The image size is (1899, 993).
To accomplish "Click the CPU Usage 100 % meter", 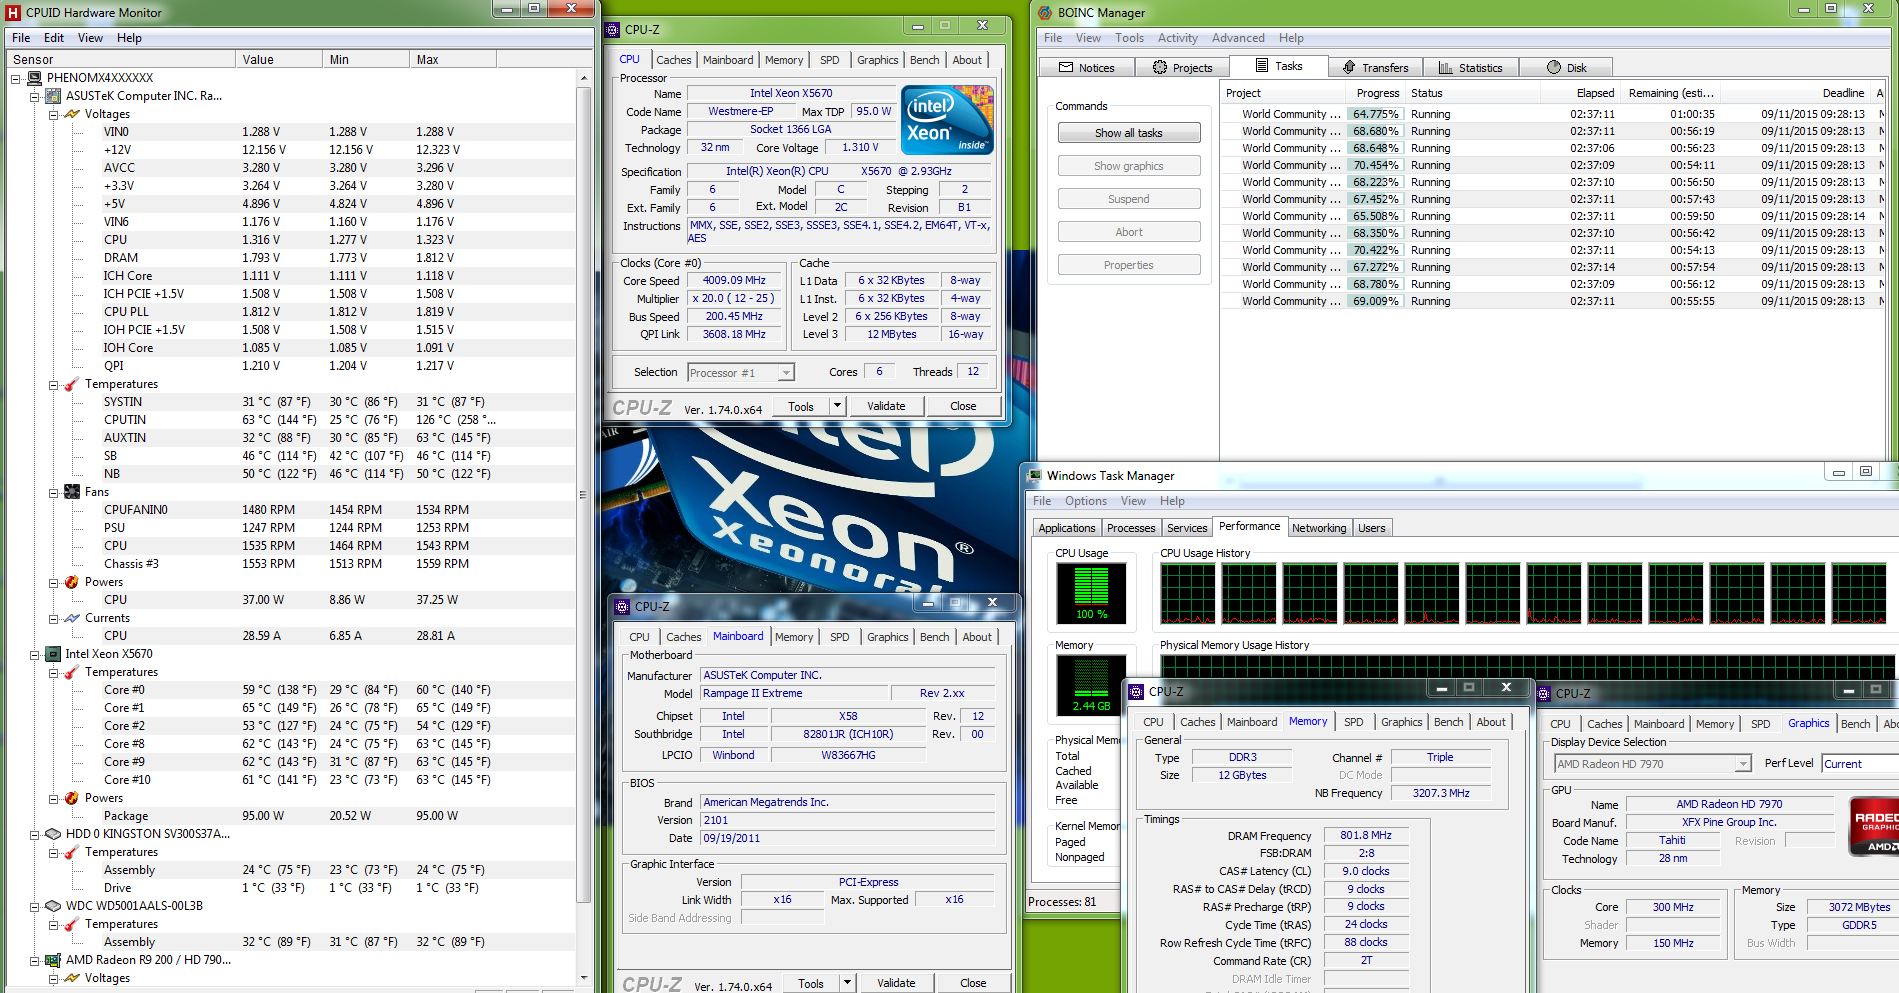I will coord(1091,593).
